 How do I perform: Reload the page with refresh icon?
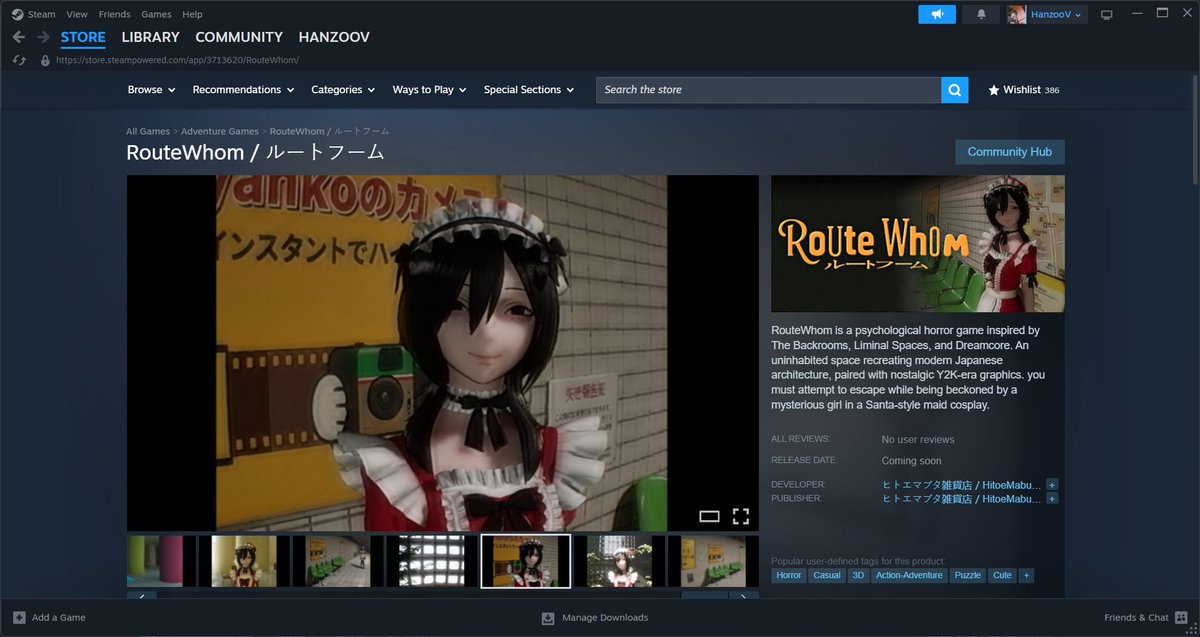tap(18, 60)
